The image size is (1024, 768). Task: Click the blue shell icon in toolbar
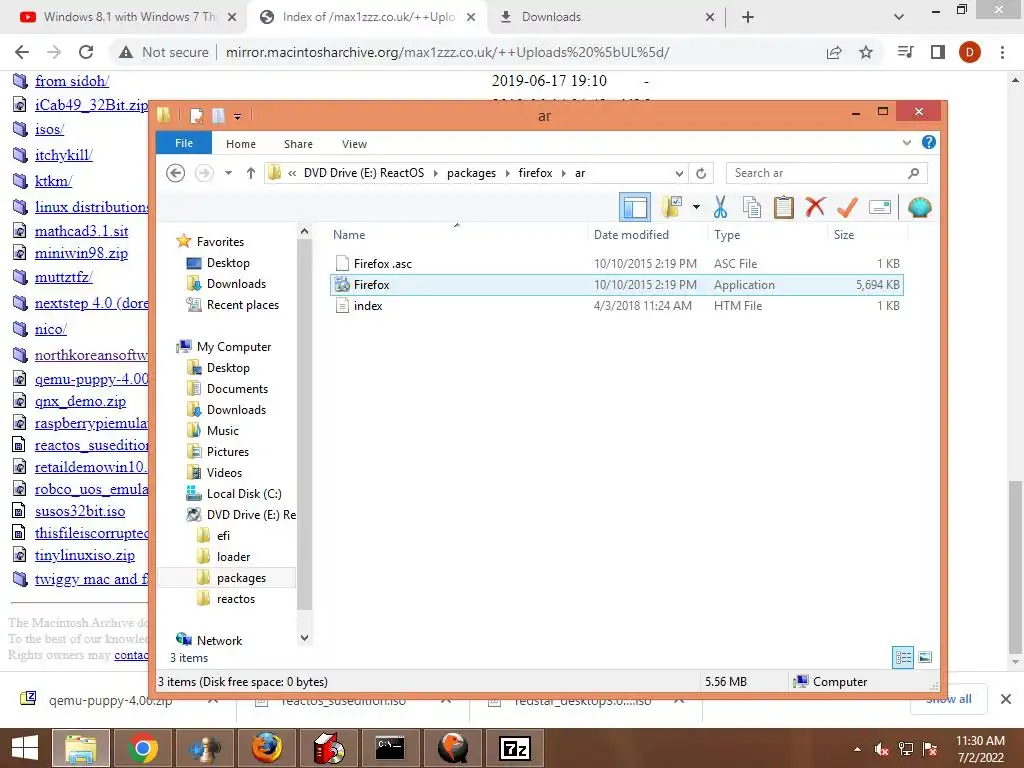[920, 208]
